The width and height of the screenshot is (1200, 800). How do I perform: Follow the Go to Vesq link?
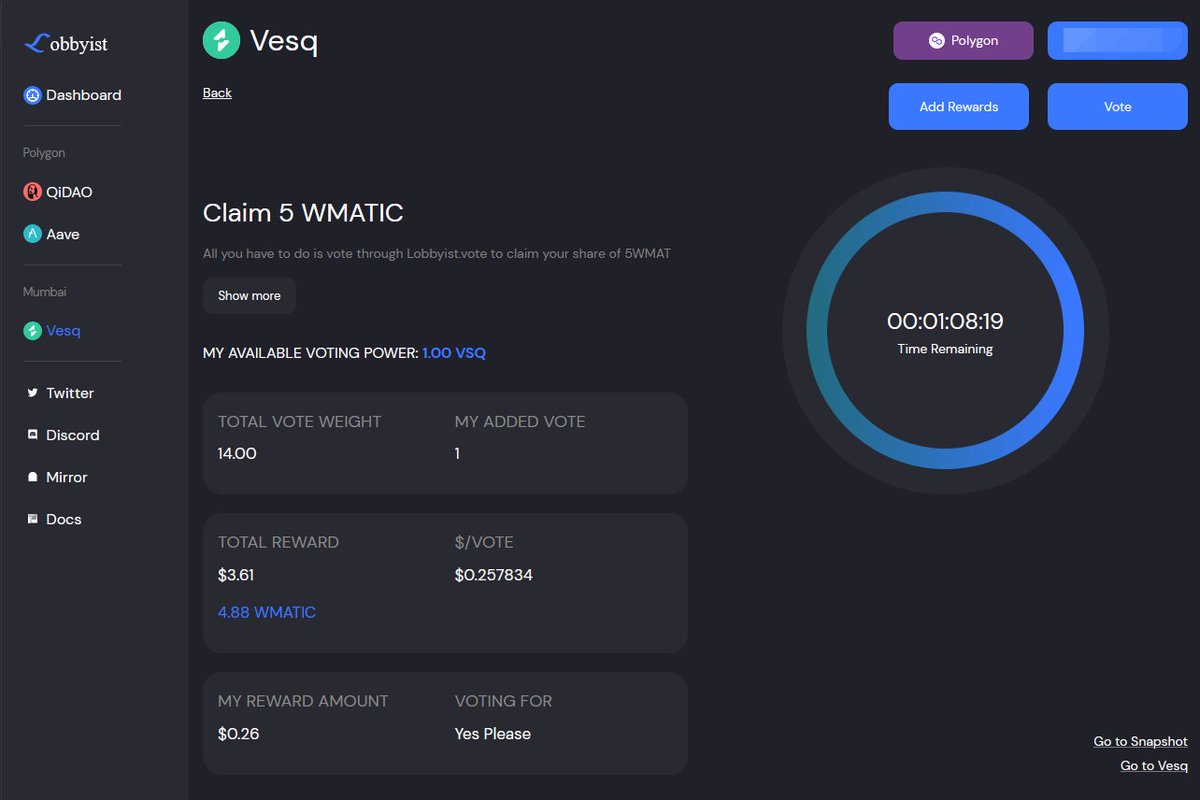(x=1154, y=765)
